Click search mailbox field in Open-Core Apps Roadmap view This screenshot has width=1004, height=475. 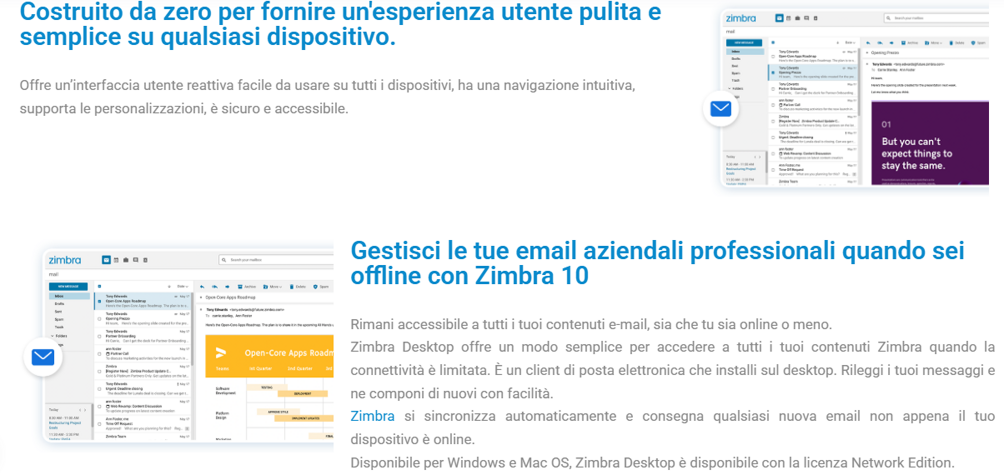[x=276, y=260]
